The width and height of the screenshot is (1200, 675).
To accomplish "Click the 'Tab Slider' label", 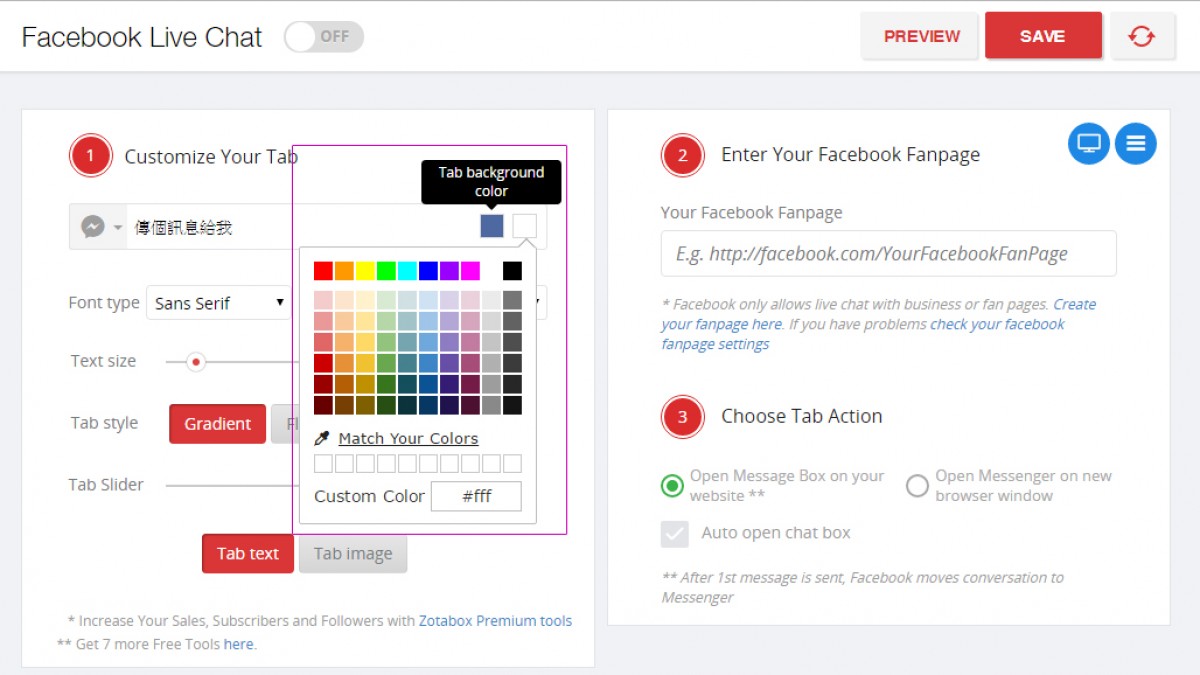I will pos(106,485).
